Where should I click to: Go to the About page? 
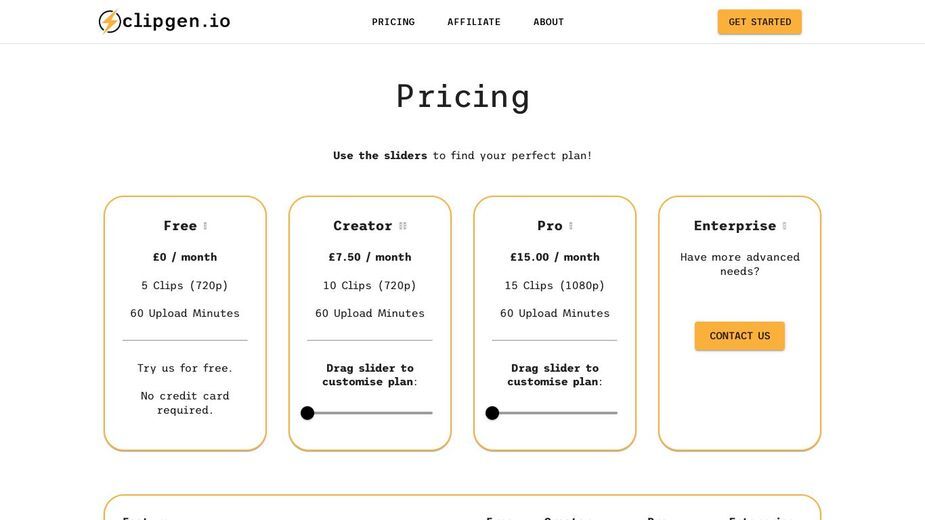pyautogui.click(x=549, y=22)
